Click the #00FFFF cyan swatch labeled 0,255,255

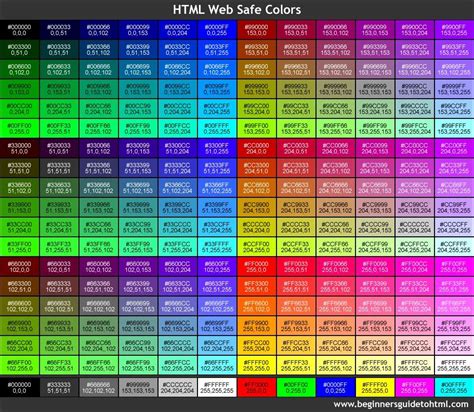[x=217, y=129]
